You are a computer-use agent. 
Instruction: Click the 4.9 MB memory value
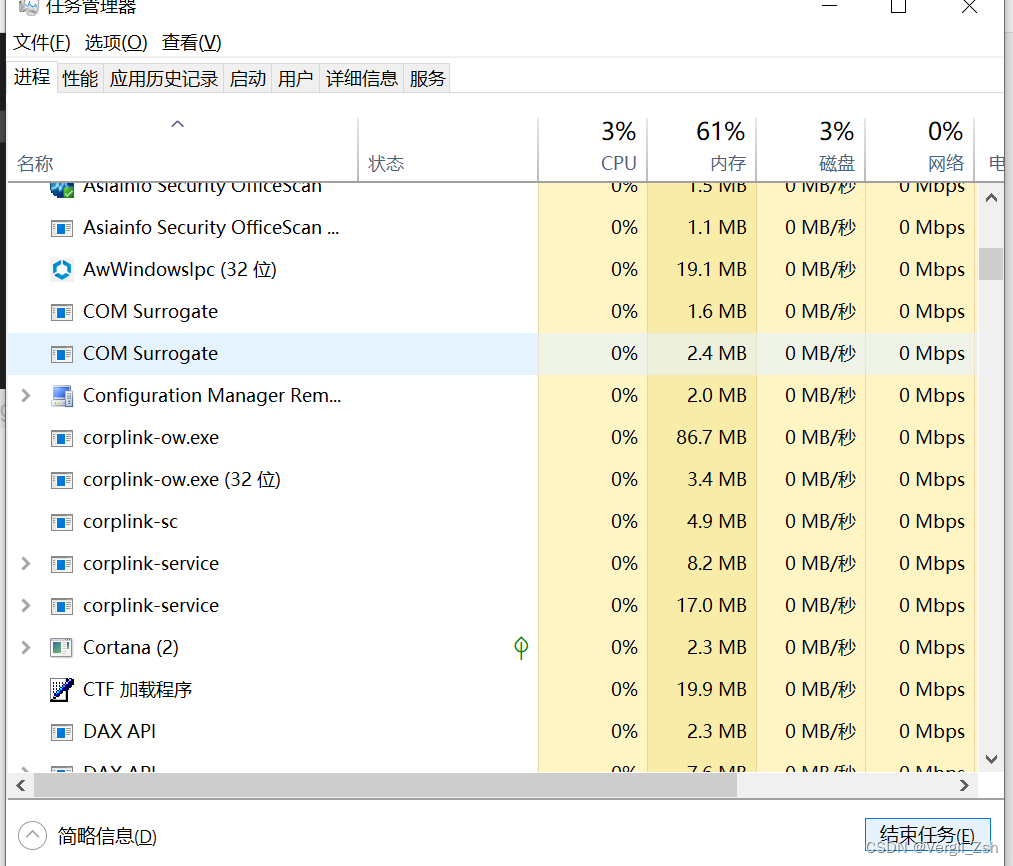click(716, 522)
